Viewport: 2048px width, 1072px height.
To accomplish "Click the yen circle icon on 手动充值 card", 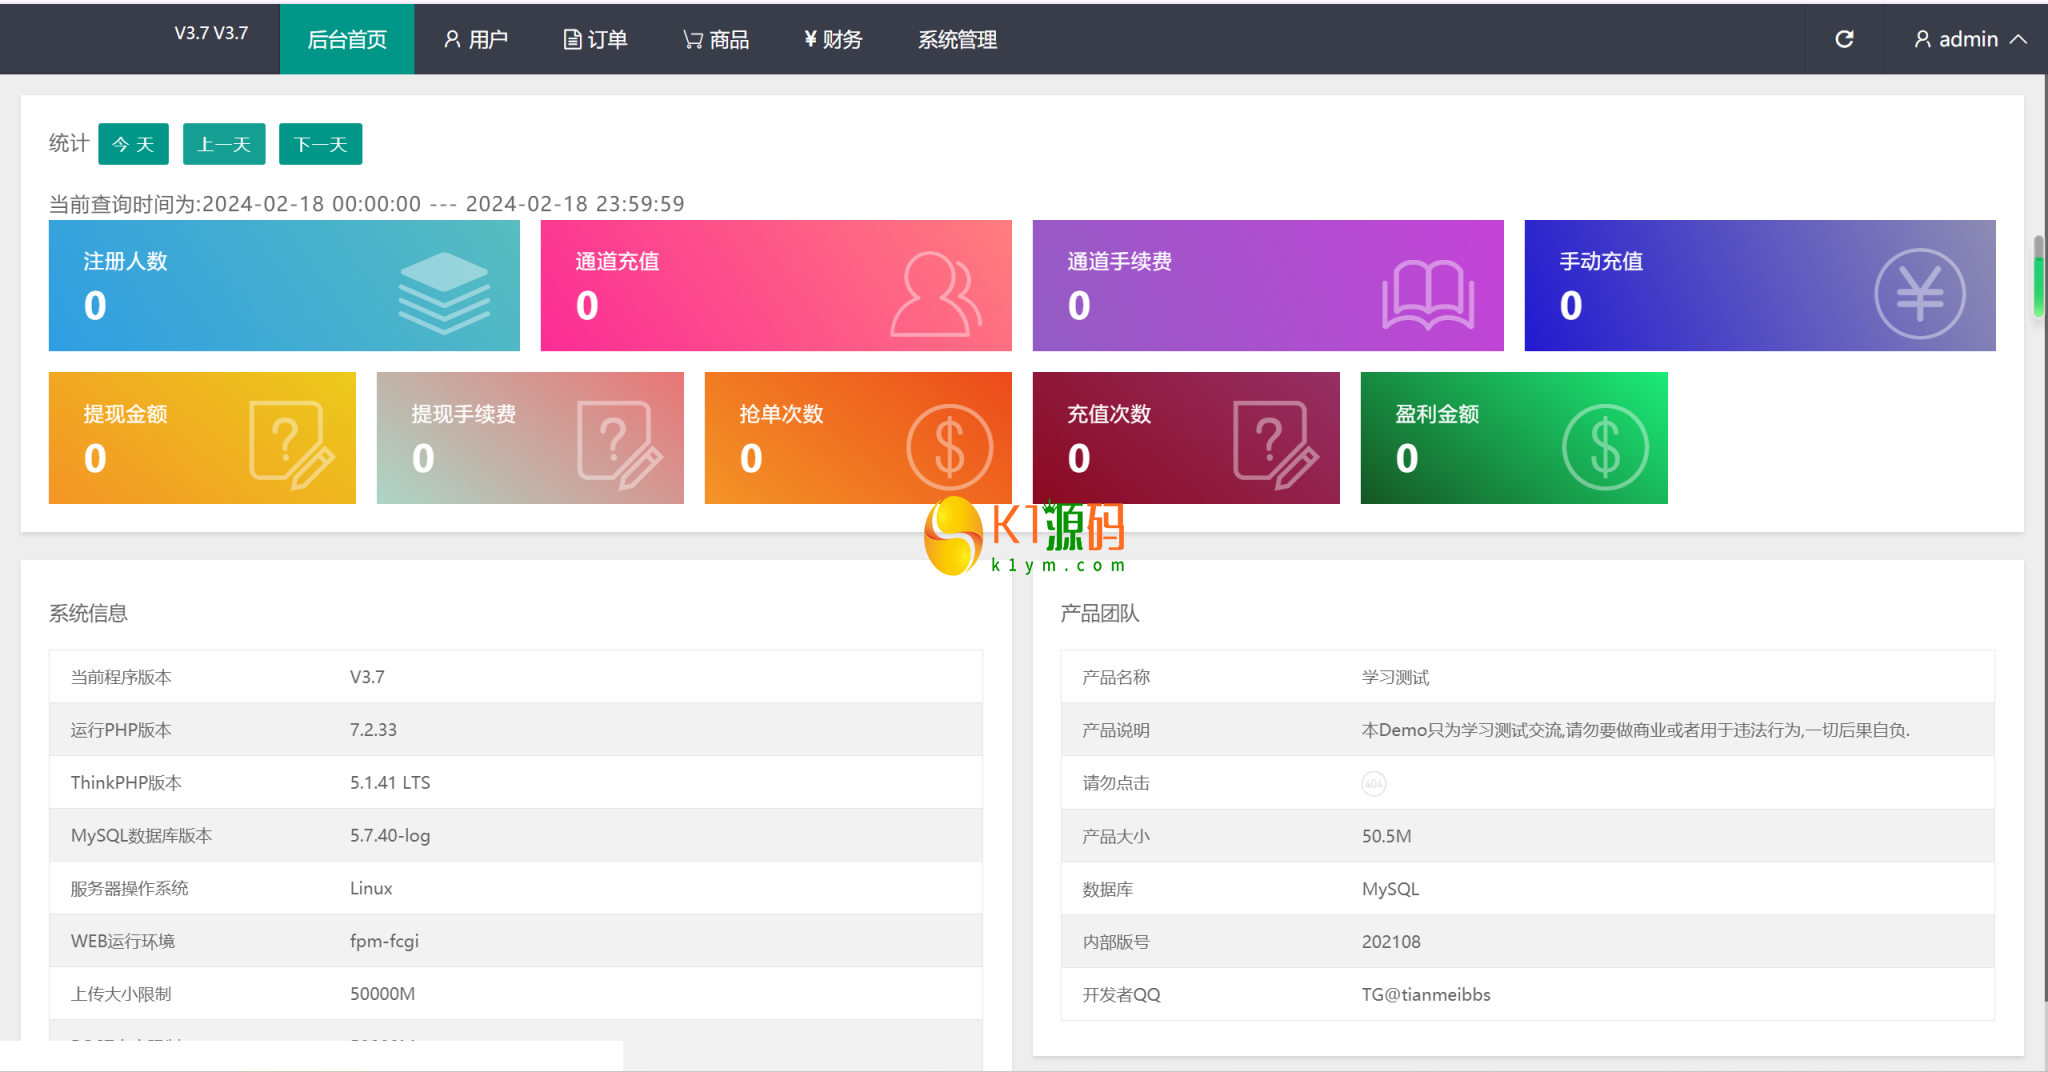I will point(1919,294).
